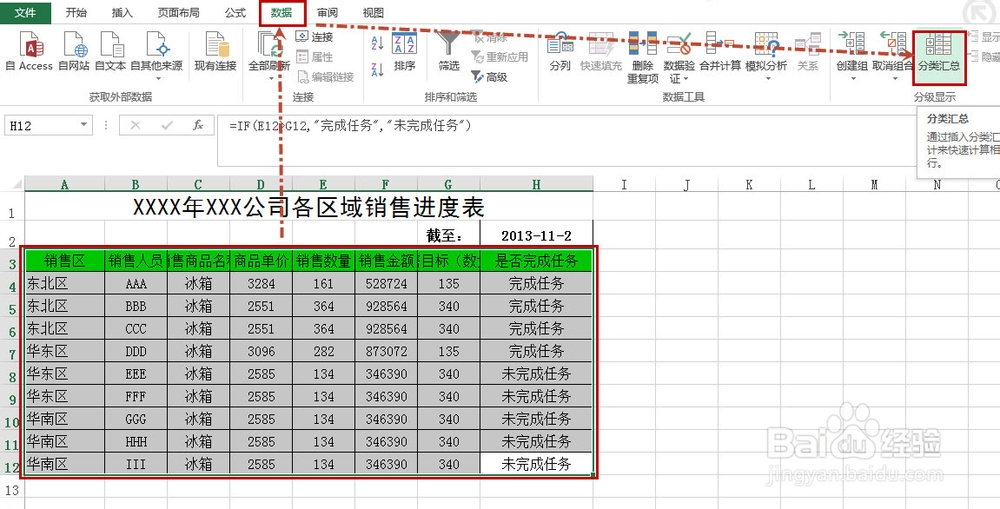Import data 自网站 (from web)
The height and width of the screenshot is (509, 1000).
click(74, 52)
